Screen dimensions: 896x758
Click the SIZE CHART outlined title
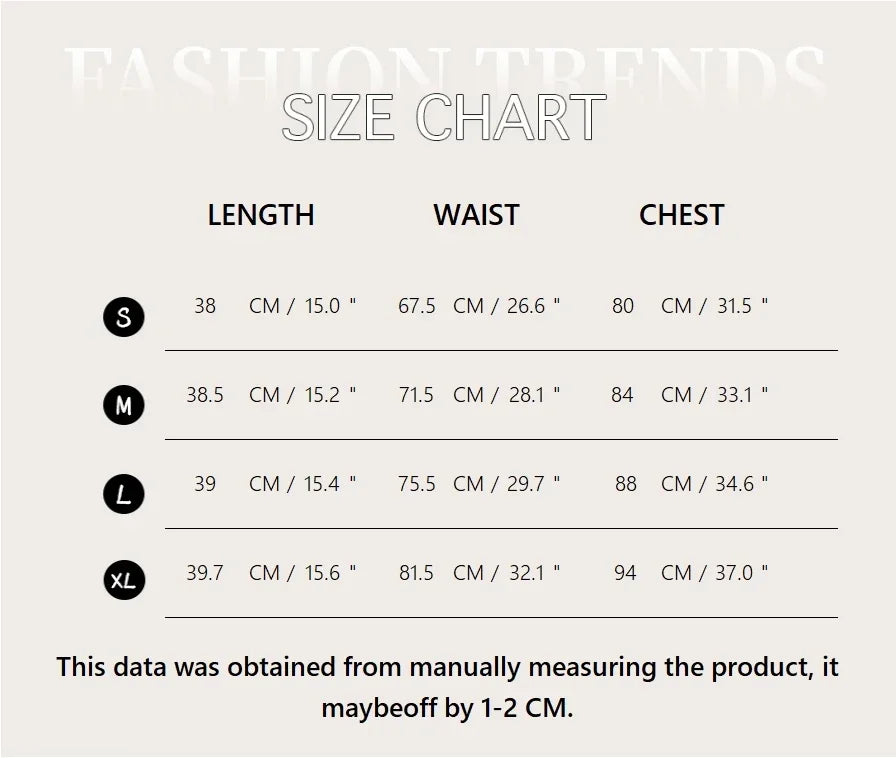pos(444,118)
